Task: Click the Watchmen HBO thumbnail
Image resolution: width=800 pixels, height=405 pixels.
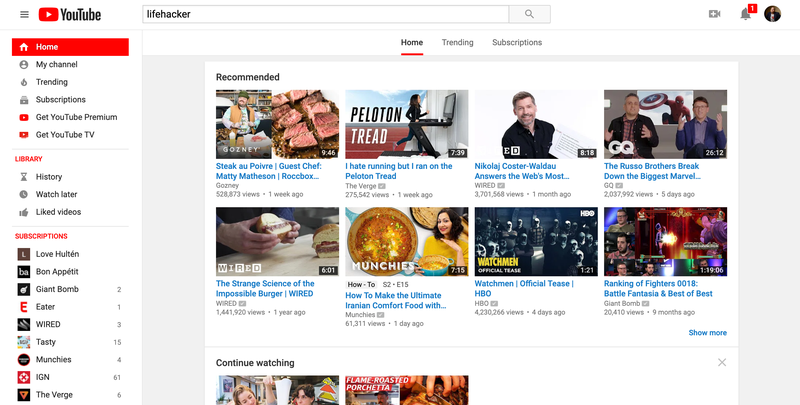Action: click(536, 242)
